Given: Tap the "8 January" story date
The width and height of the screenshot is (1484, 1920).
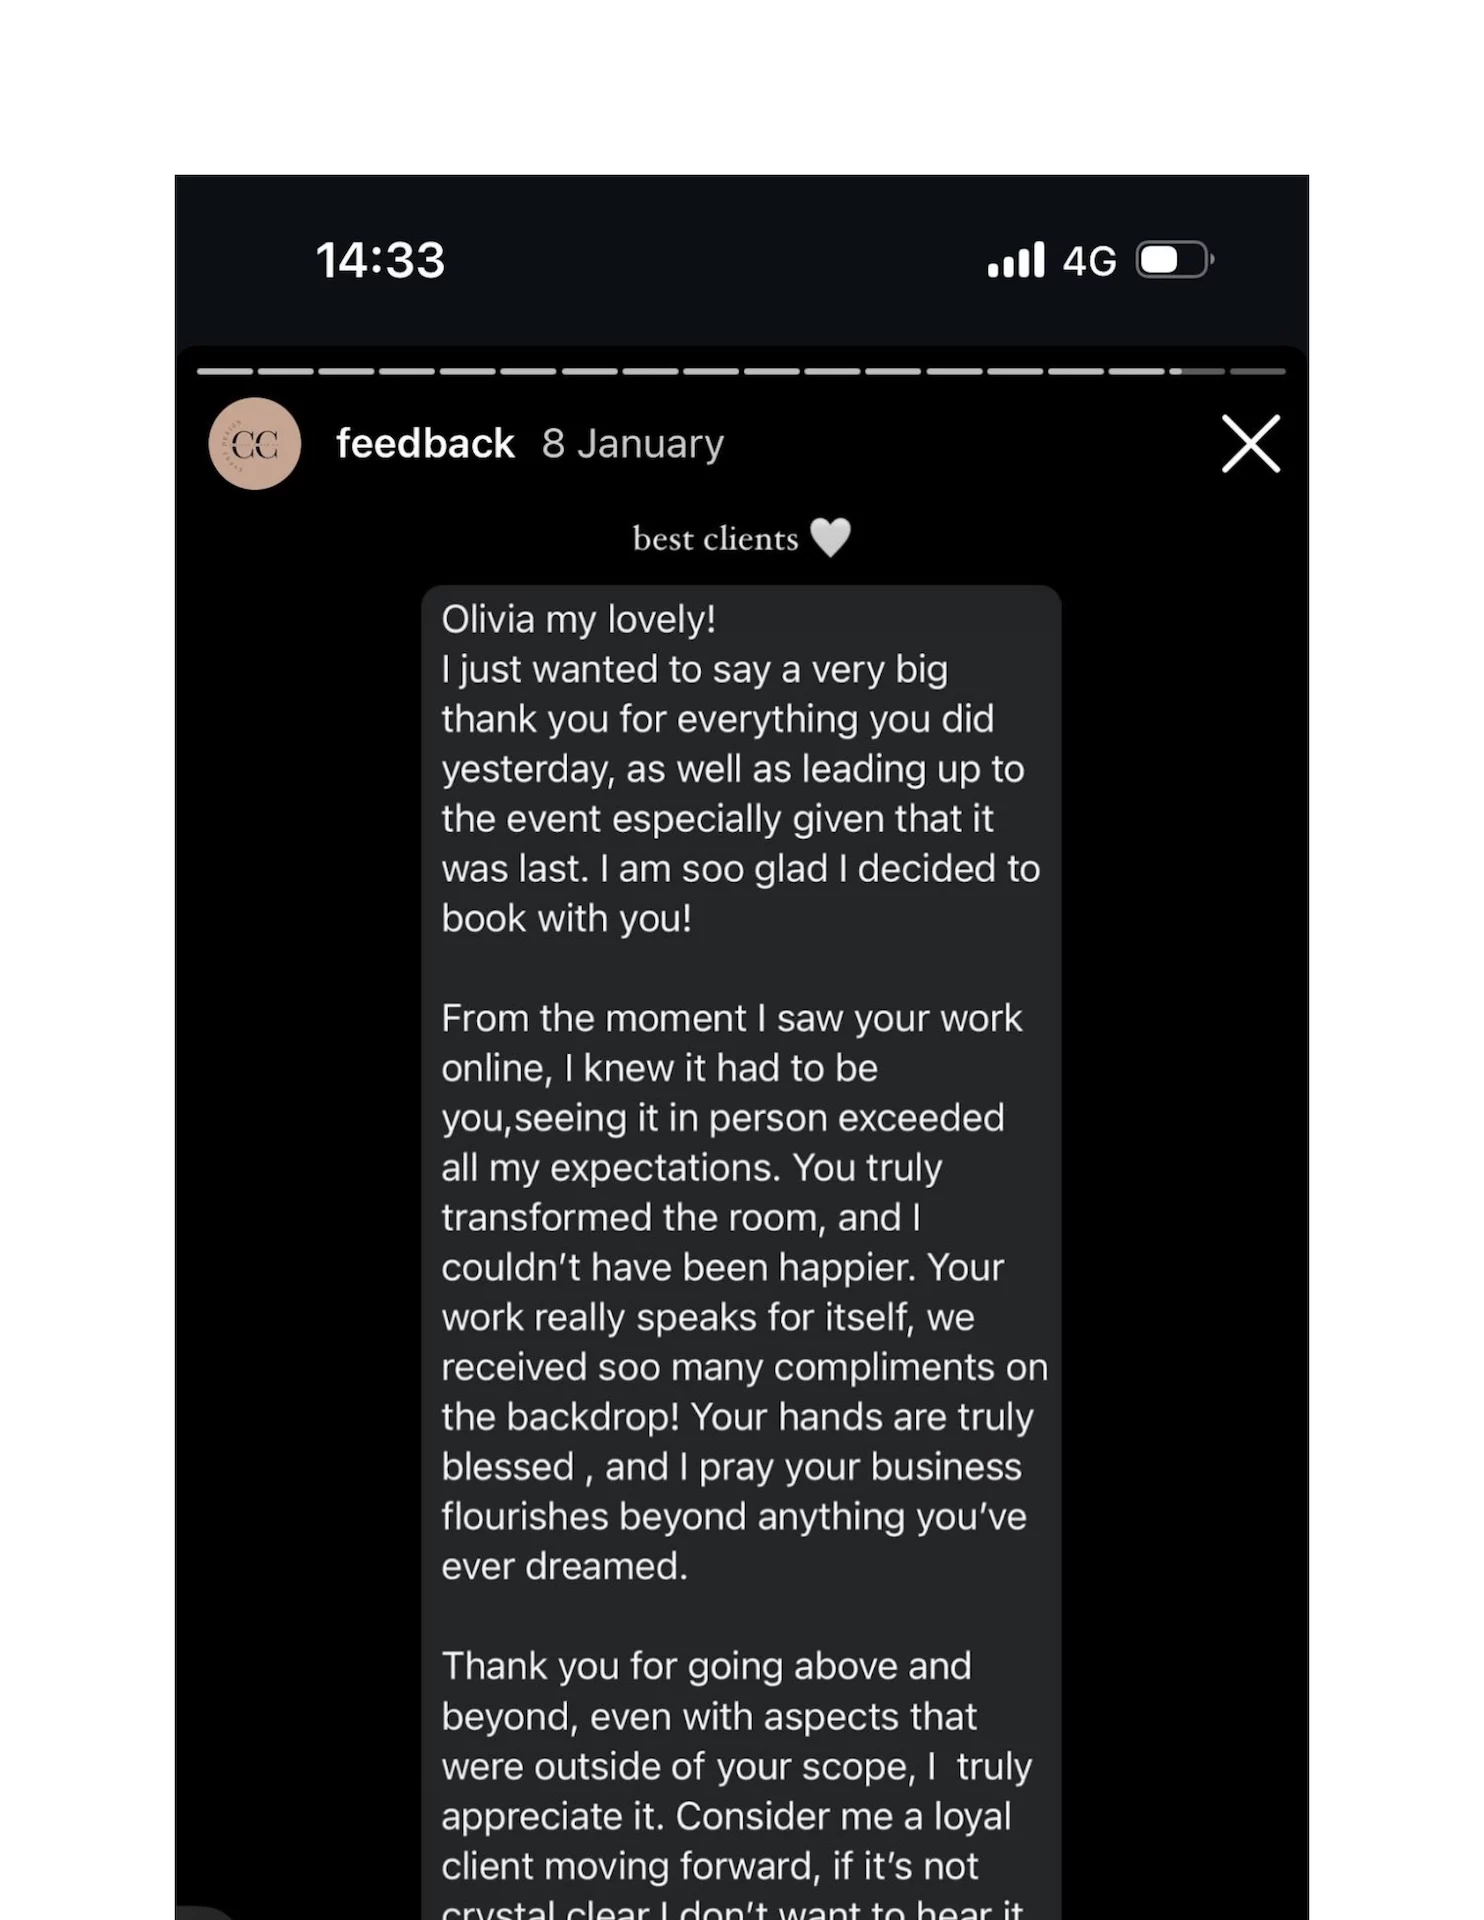Looking at the screenshot, I should click(632, 443).
